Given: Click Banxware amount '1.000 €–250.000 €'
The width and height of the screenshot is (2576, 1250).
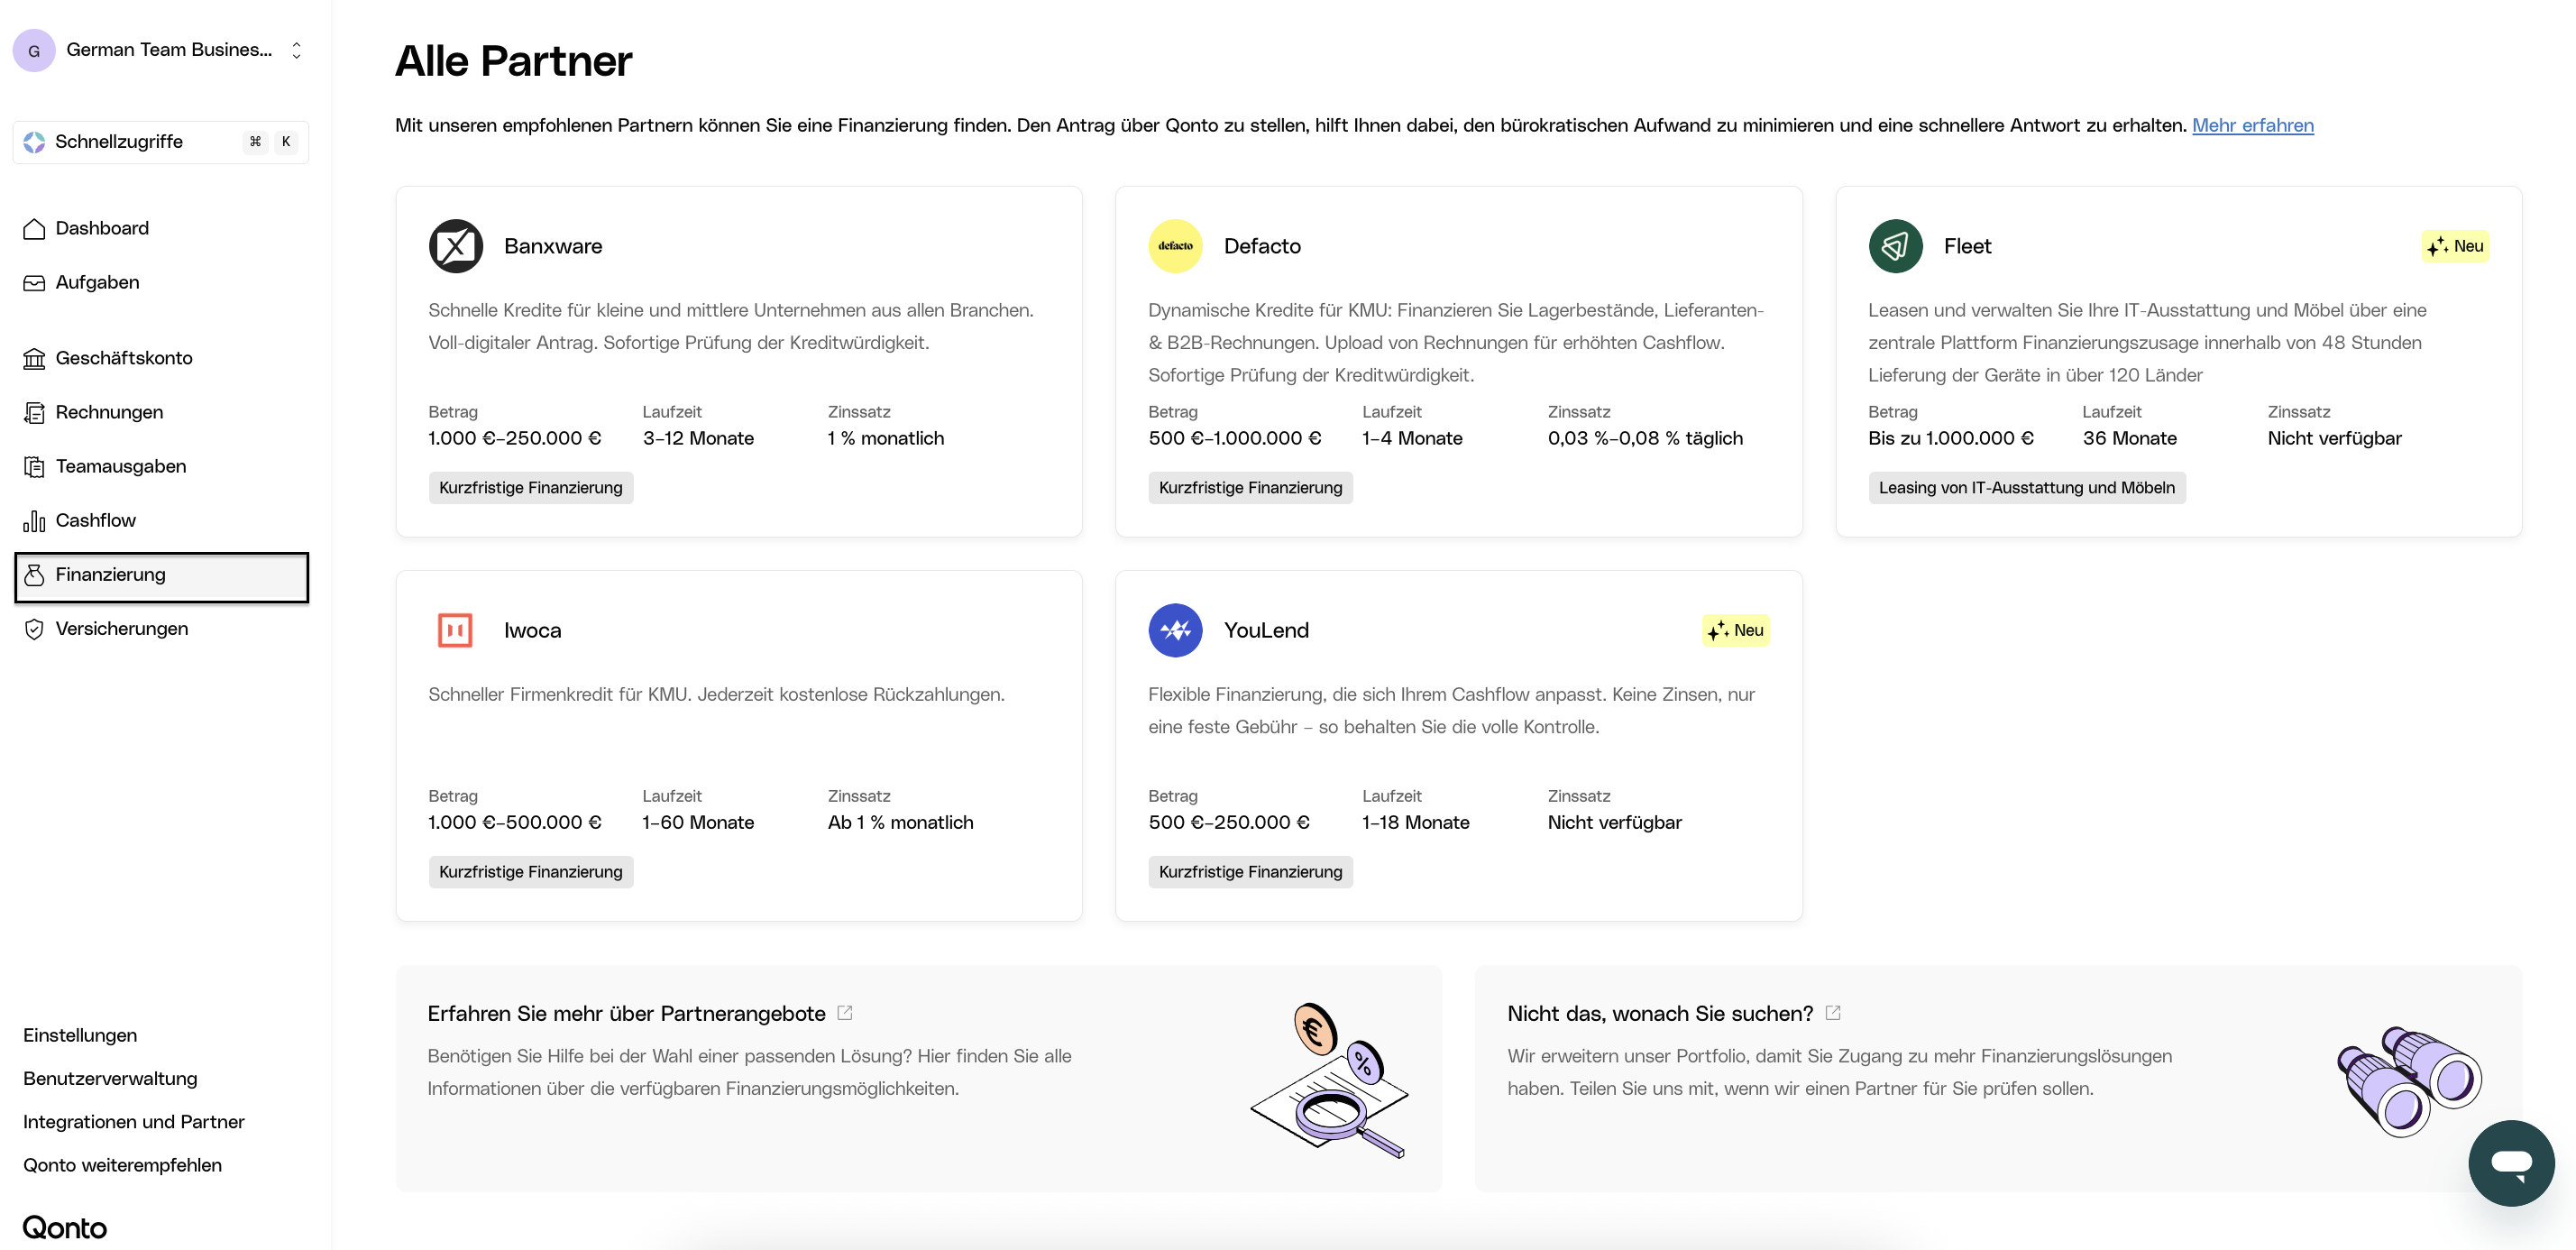Looking at the screenshot, I should 515,438.
